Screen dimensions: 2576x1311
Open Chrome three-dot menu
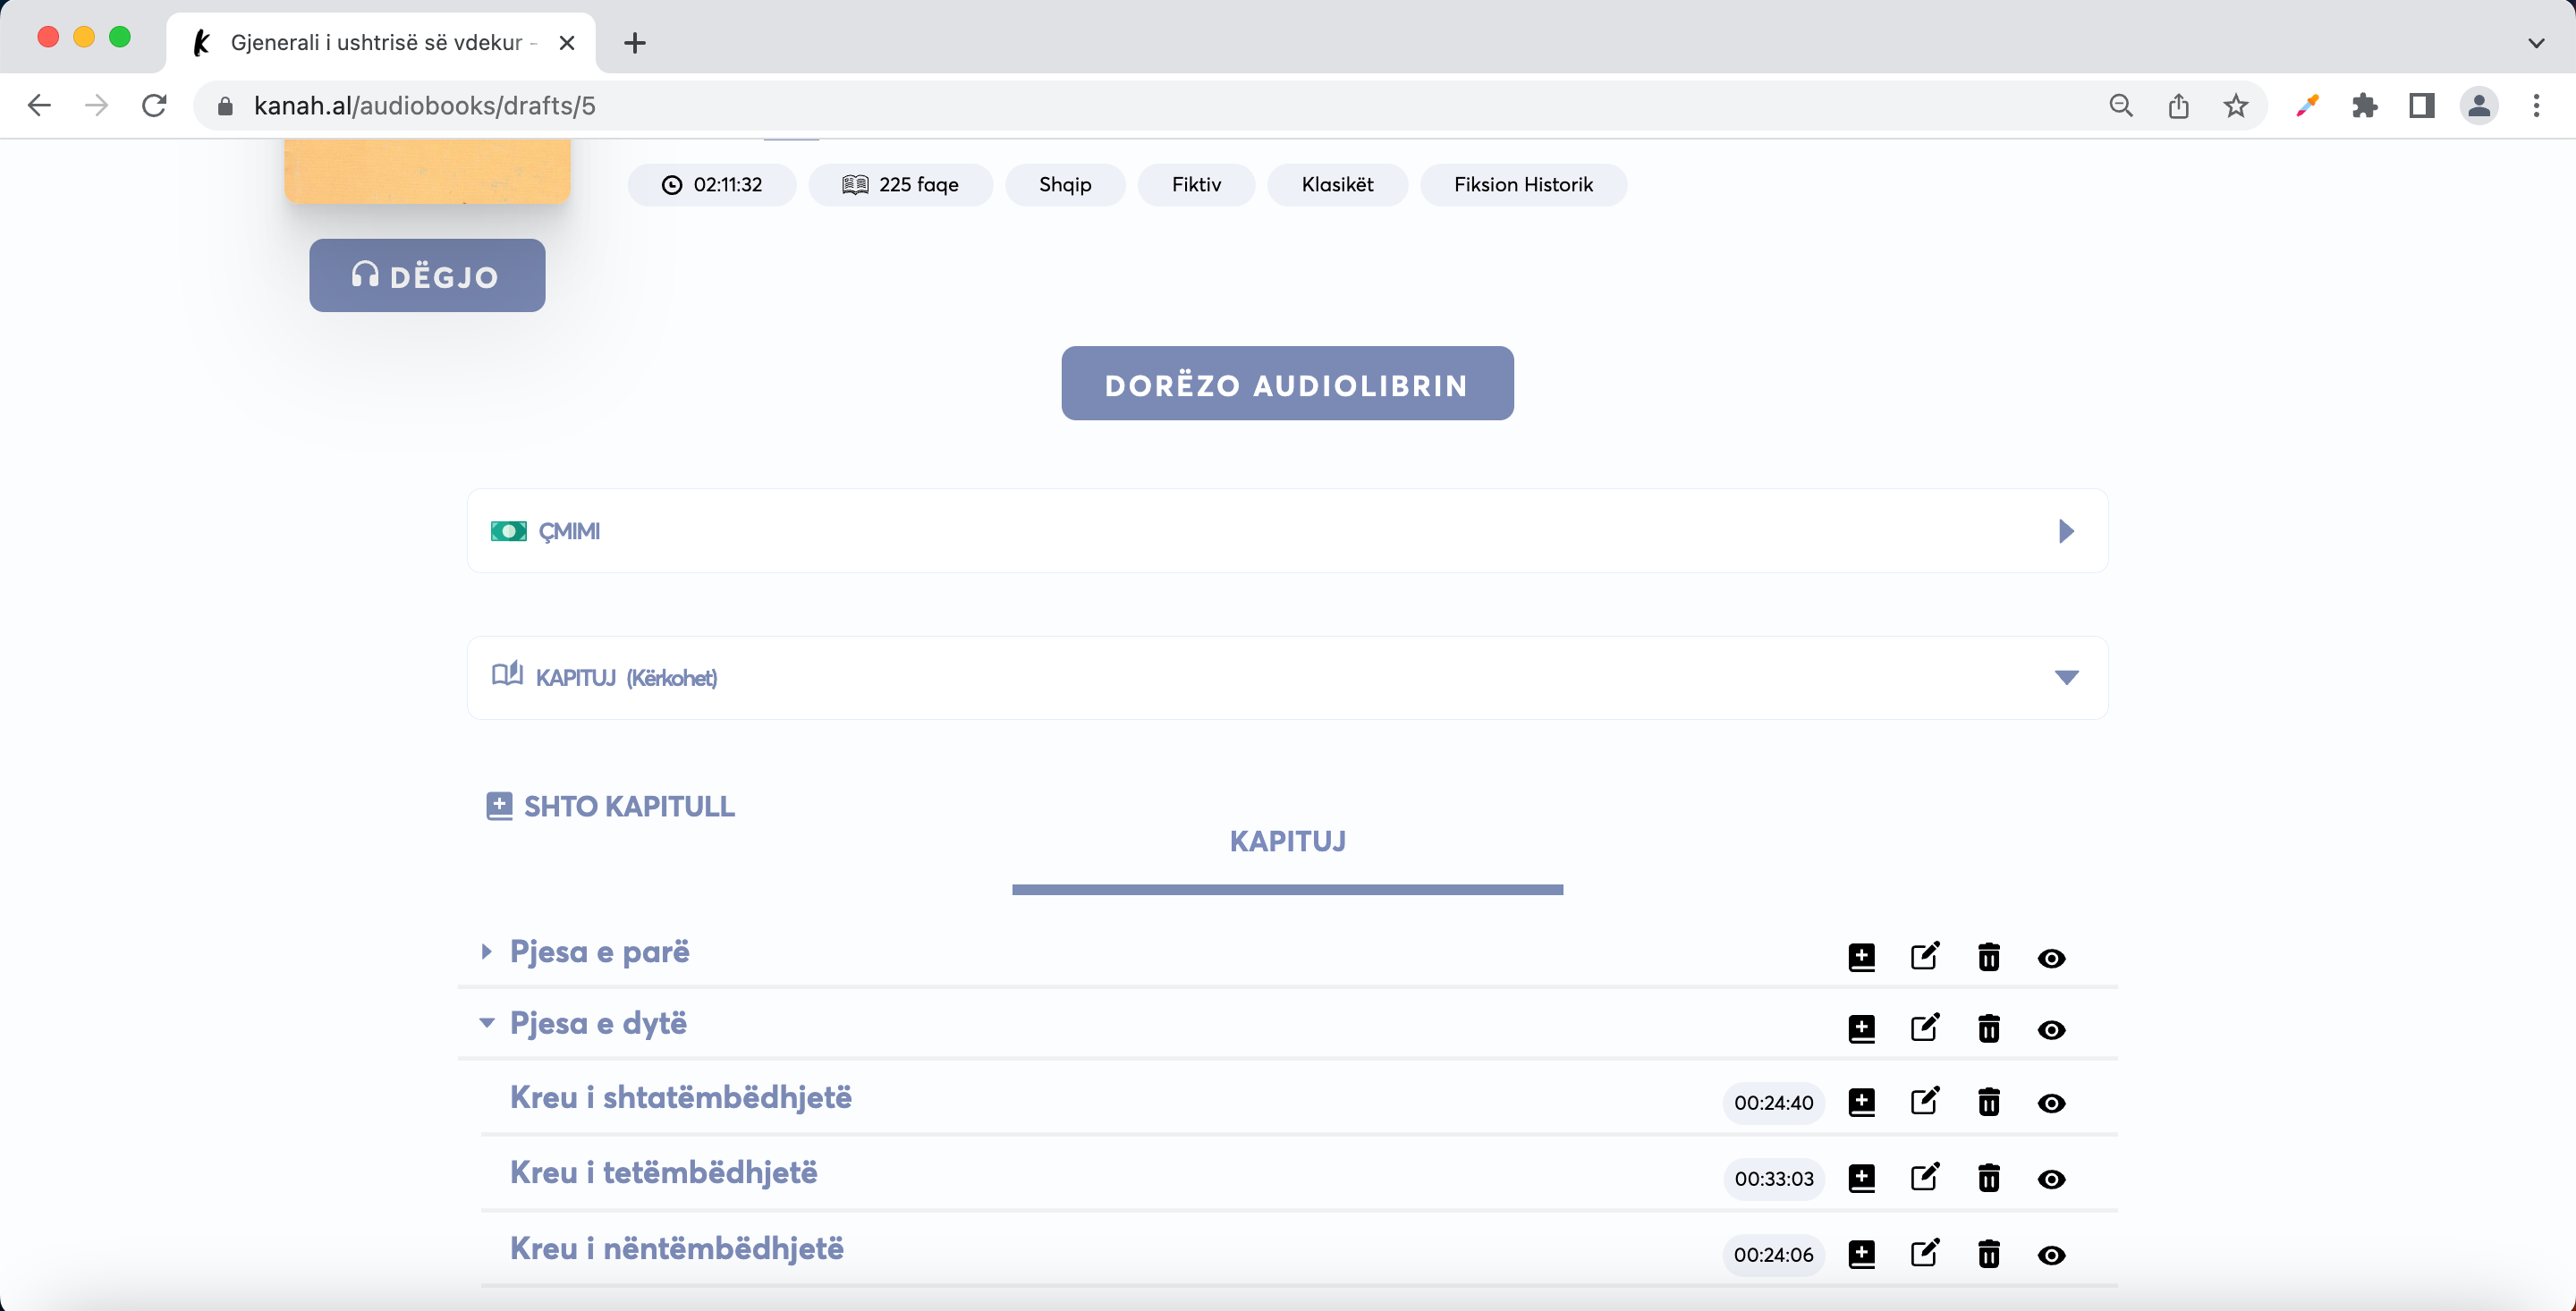click(2536, 105)
